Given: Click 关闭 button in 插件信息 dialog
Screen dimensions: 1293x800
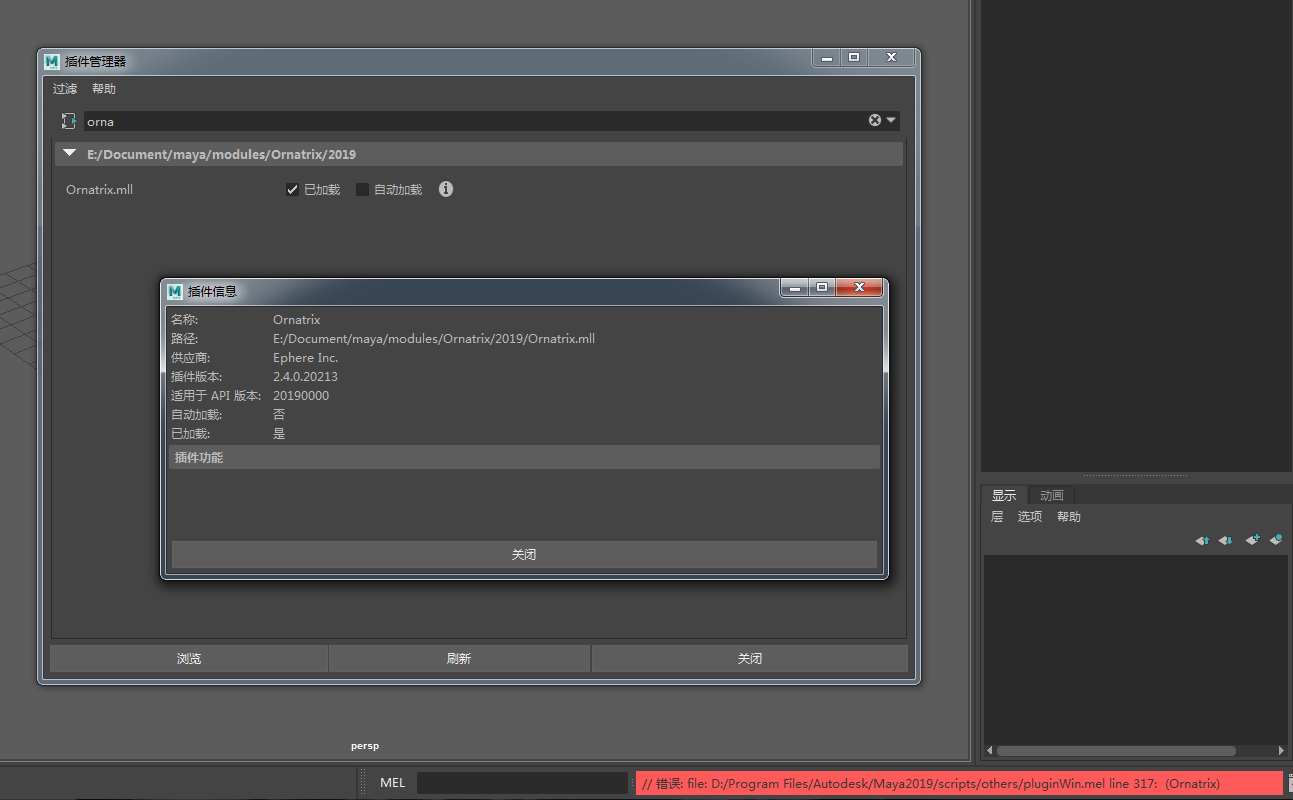Looking at the screenshot, I should [x=524, y=554].
